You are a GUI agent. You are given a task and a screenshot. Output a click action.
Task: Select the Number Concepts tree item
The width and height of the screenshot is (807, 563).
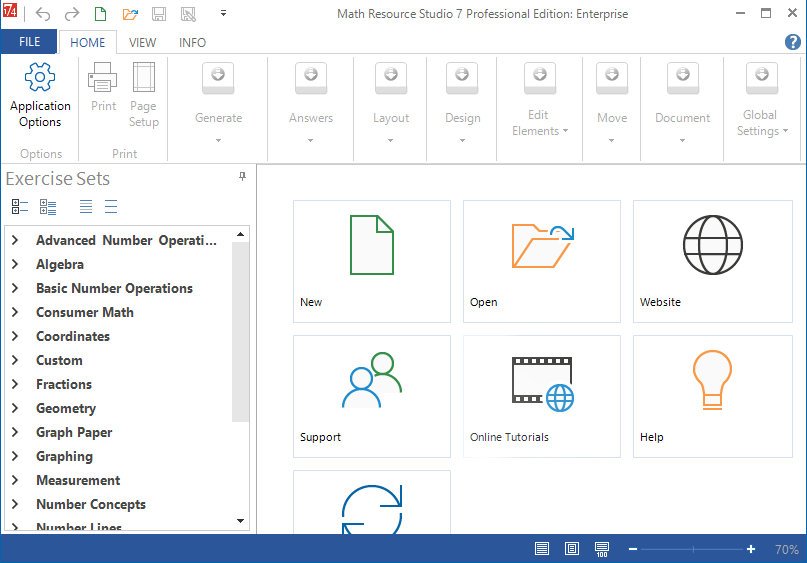(x=91, y=504)
